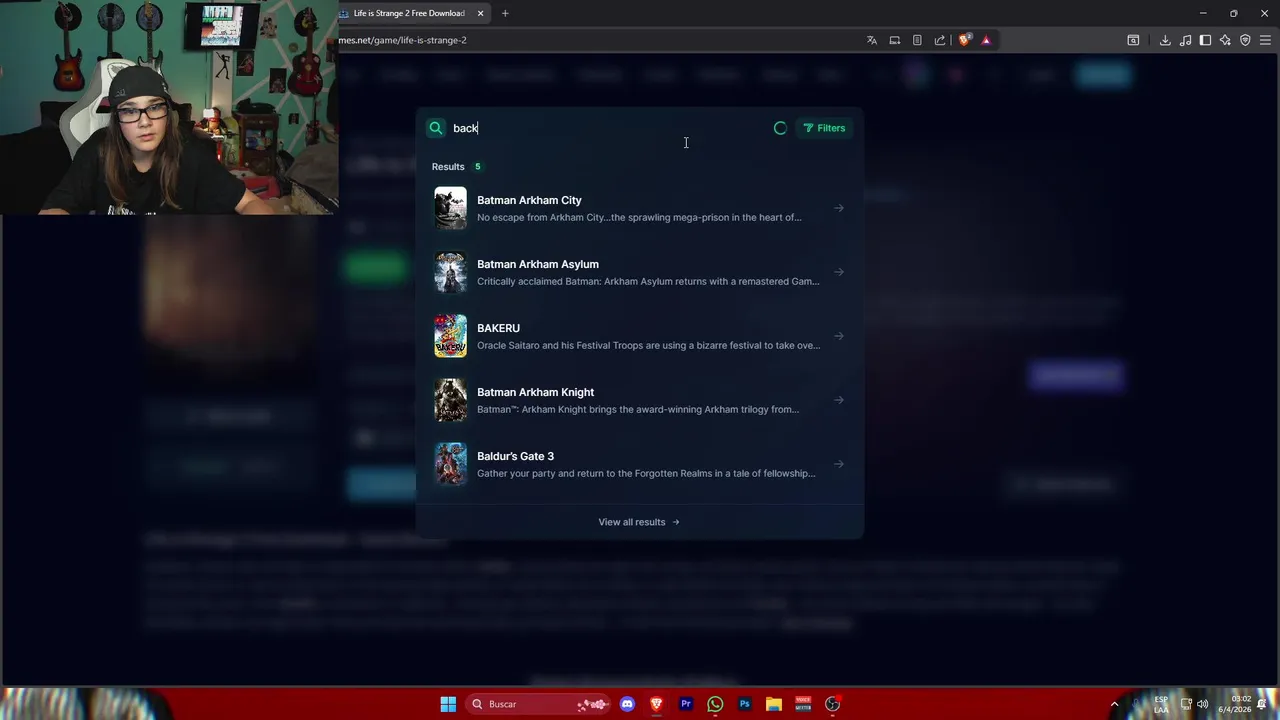Open the browser hamburger menu
1280x720 pixels.
point(1265,40)
